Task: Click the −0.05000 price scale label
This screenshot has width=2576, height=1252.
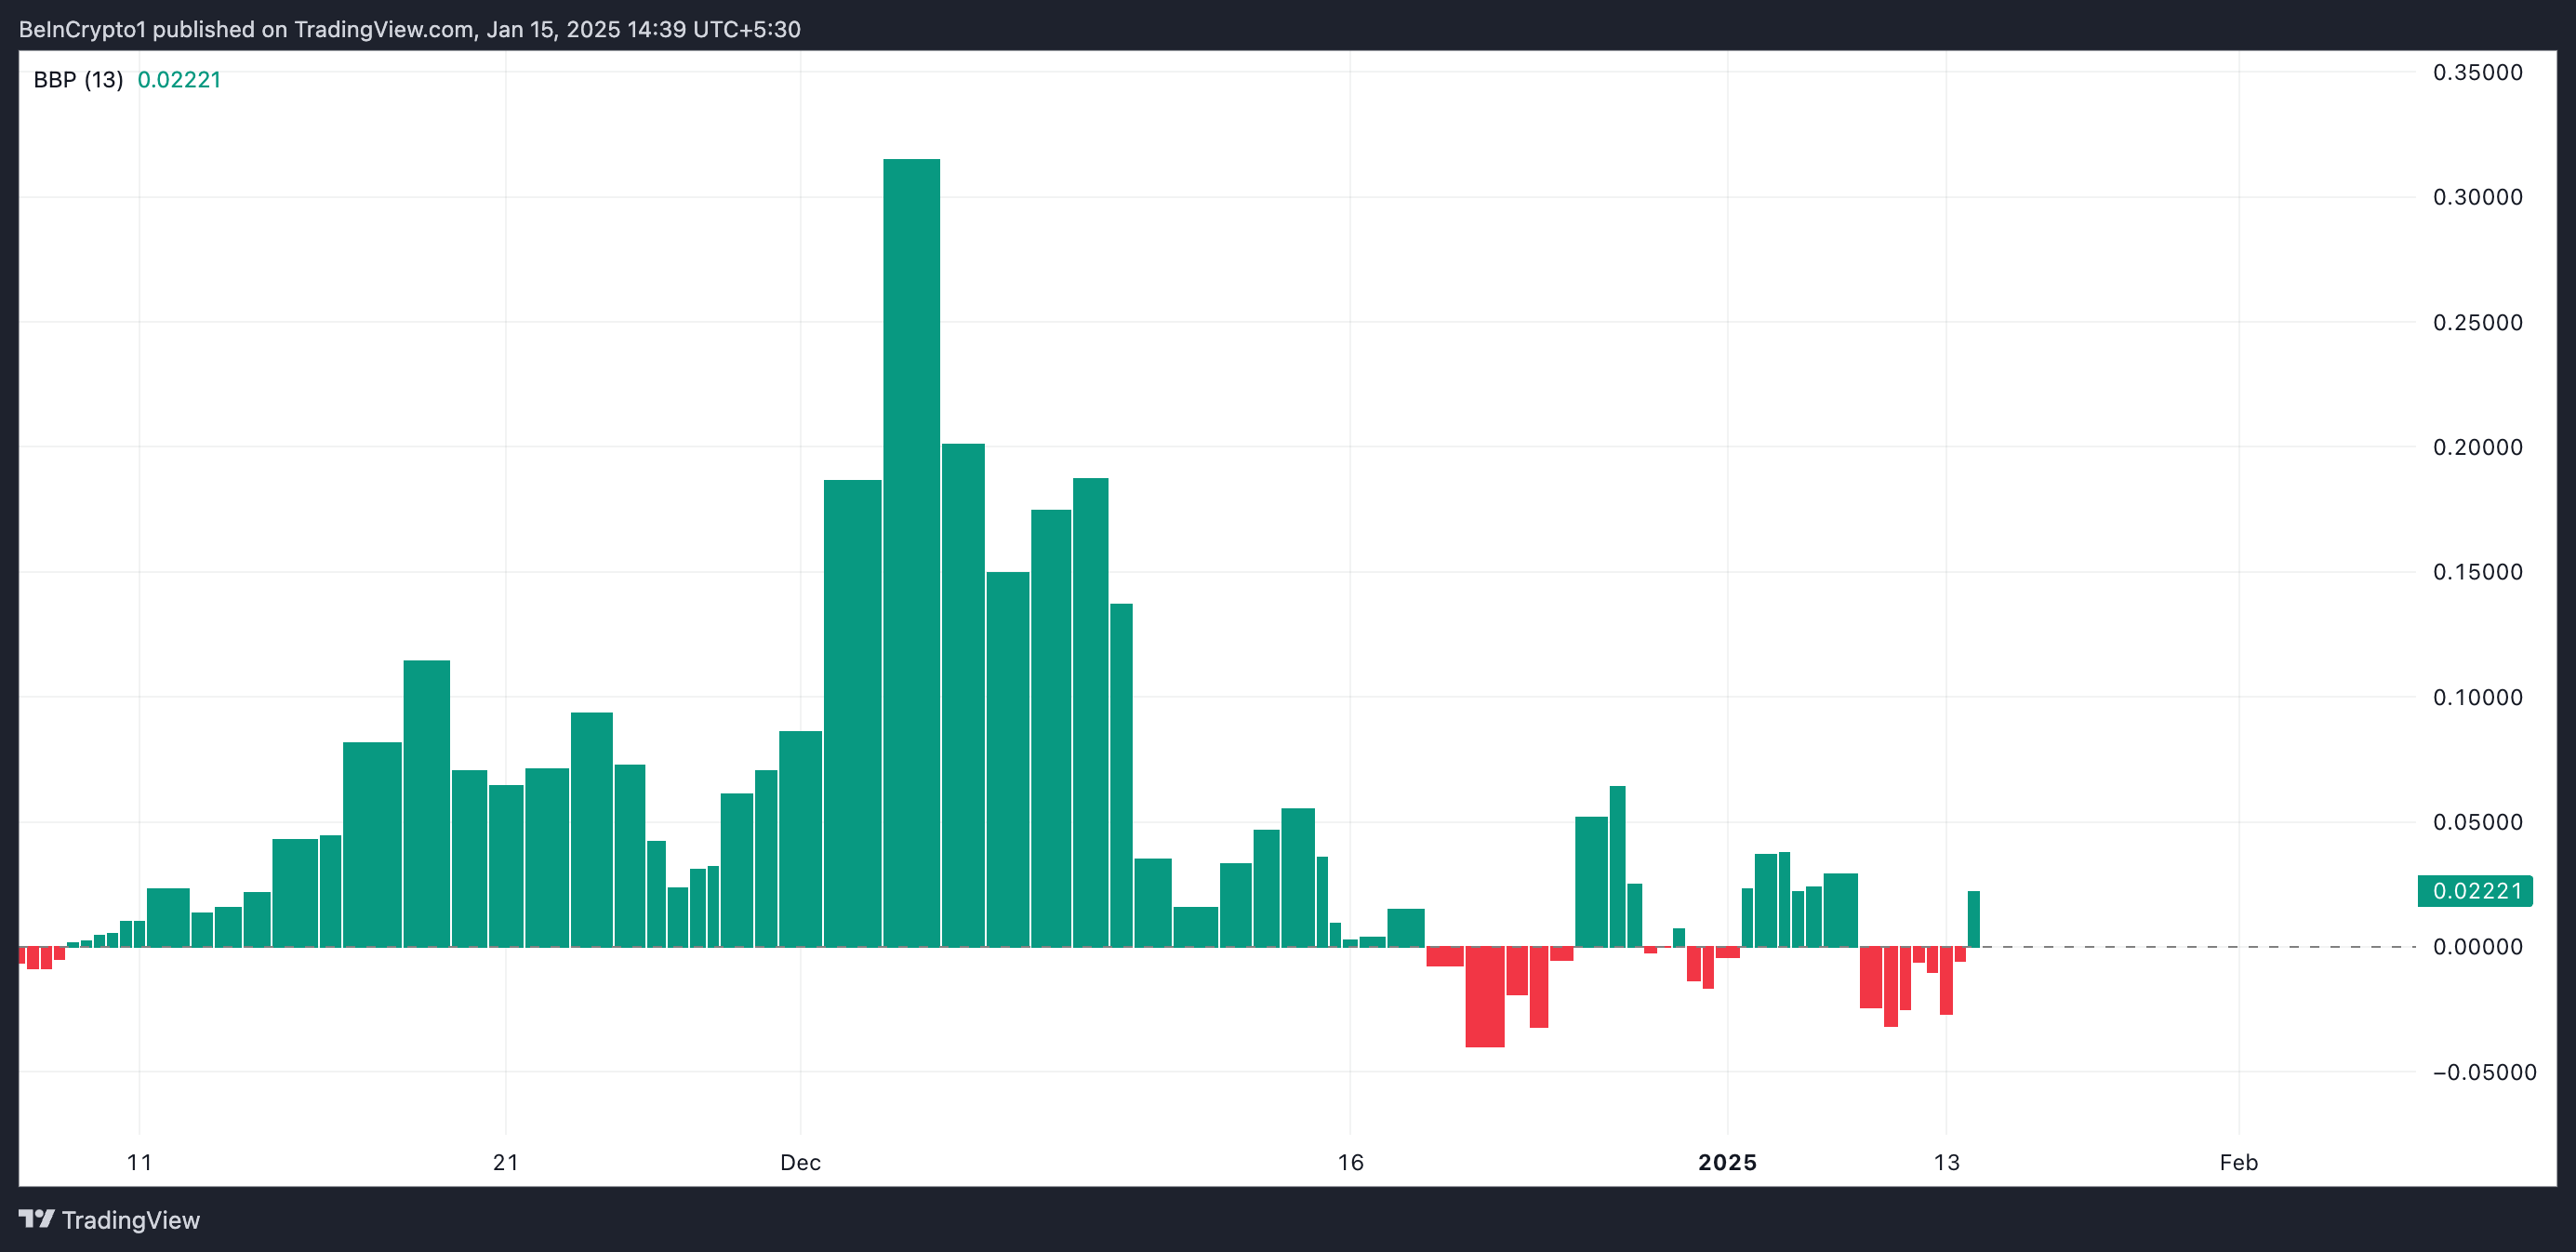Action: click(x=2484, y=1072)
